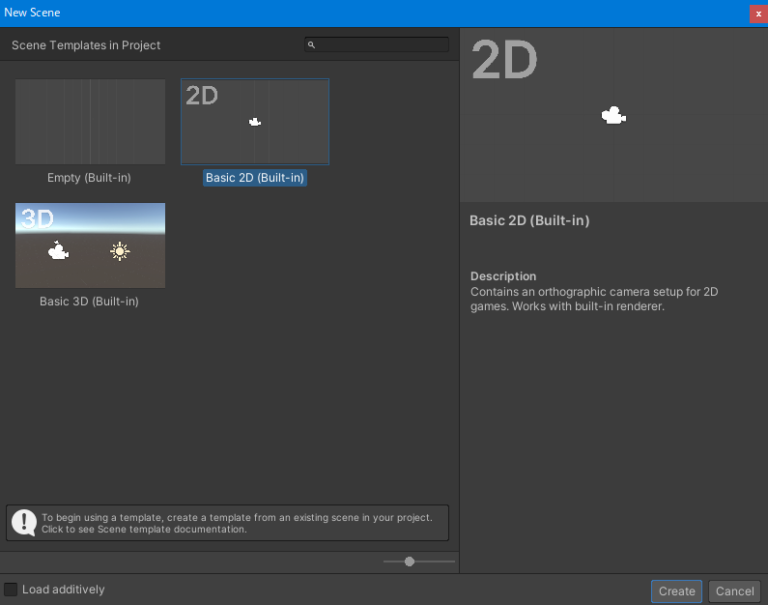Focus the scene template search field

(x=382, y=45)
